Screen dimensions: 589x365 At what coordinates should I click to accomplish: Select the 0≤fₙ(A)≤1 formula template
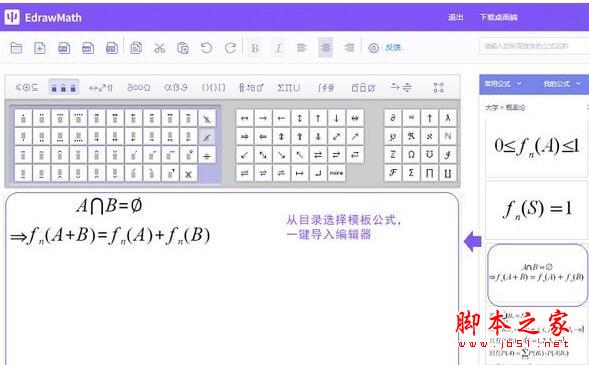[x=536, y=148]
